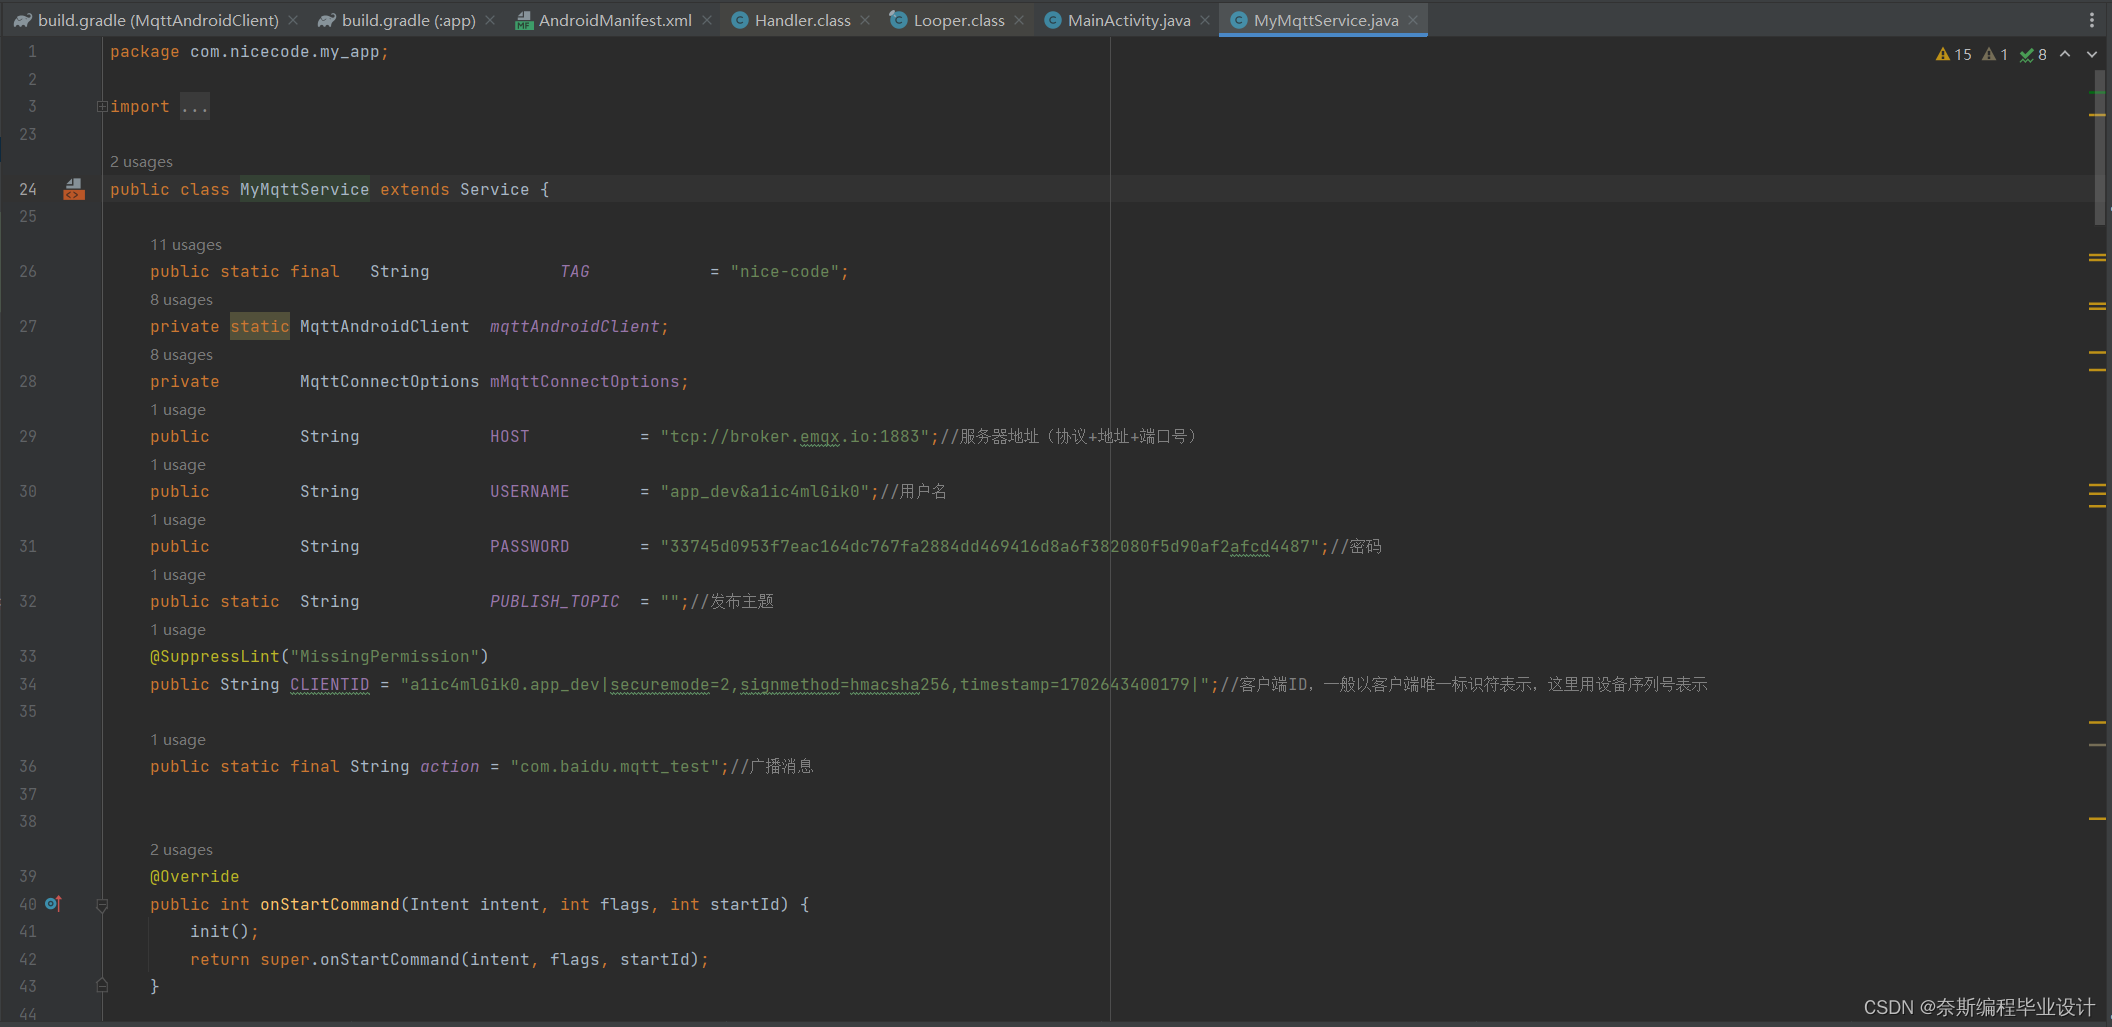This screenshot has height=1027, width=2112.
Task: Click the HOST string "tcp://broker.emqx.io:1883"
Action: (x=795, y=437)
